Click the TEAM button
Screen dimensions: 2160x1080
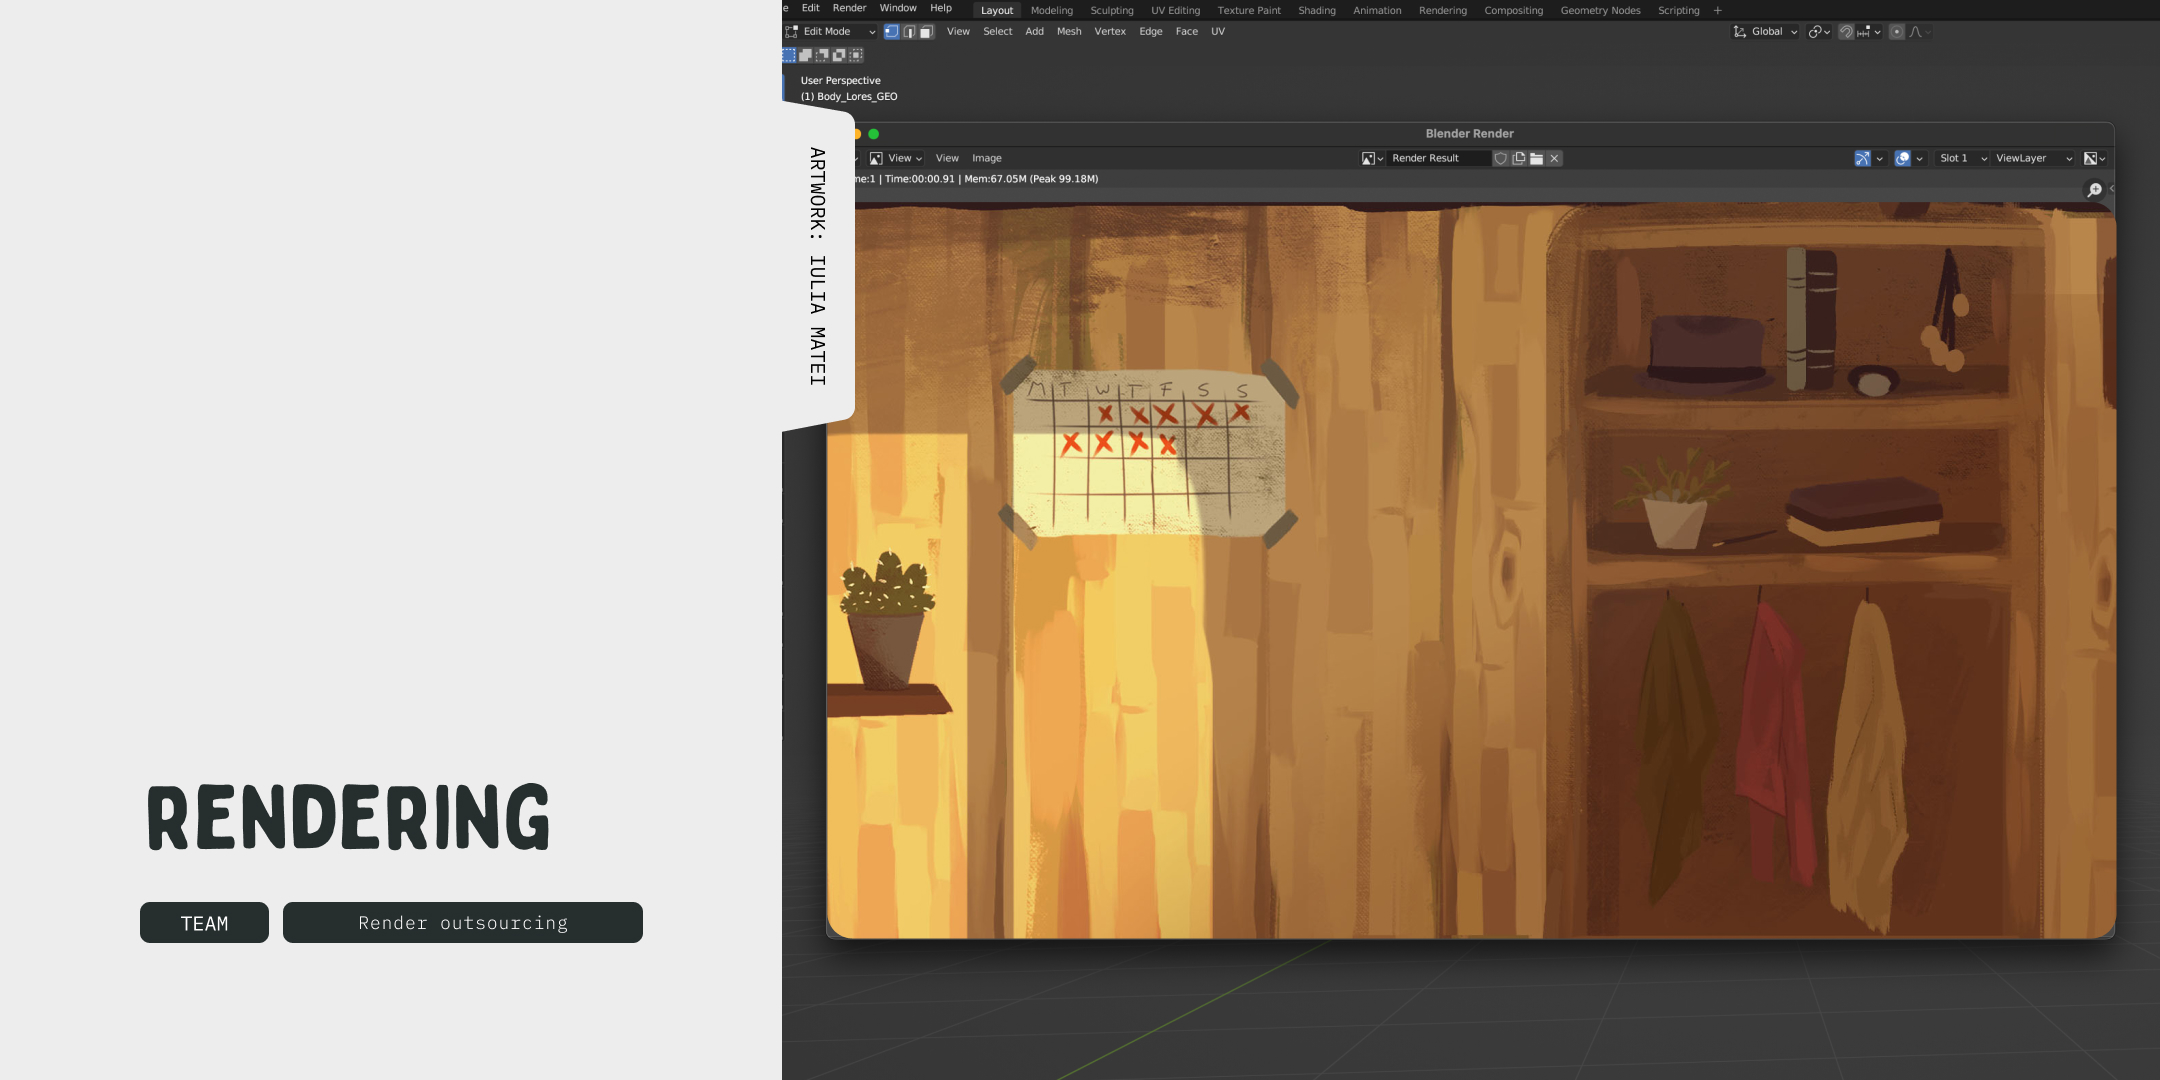[204, 922]
